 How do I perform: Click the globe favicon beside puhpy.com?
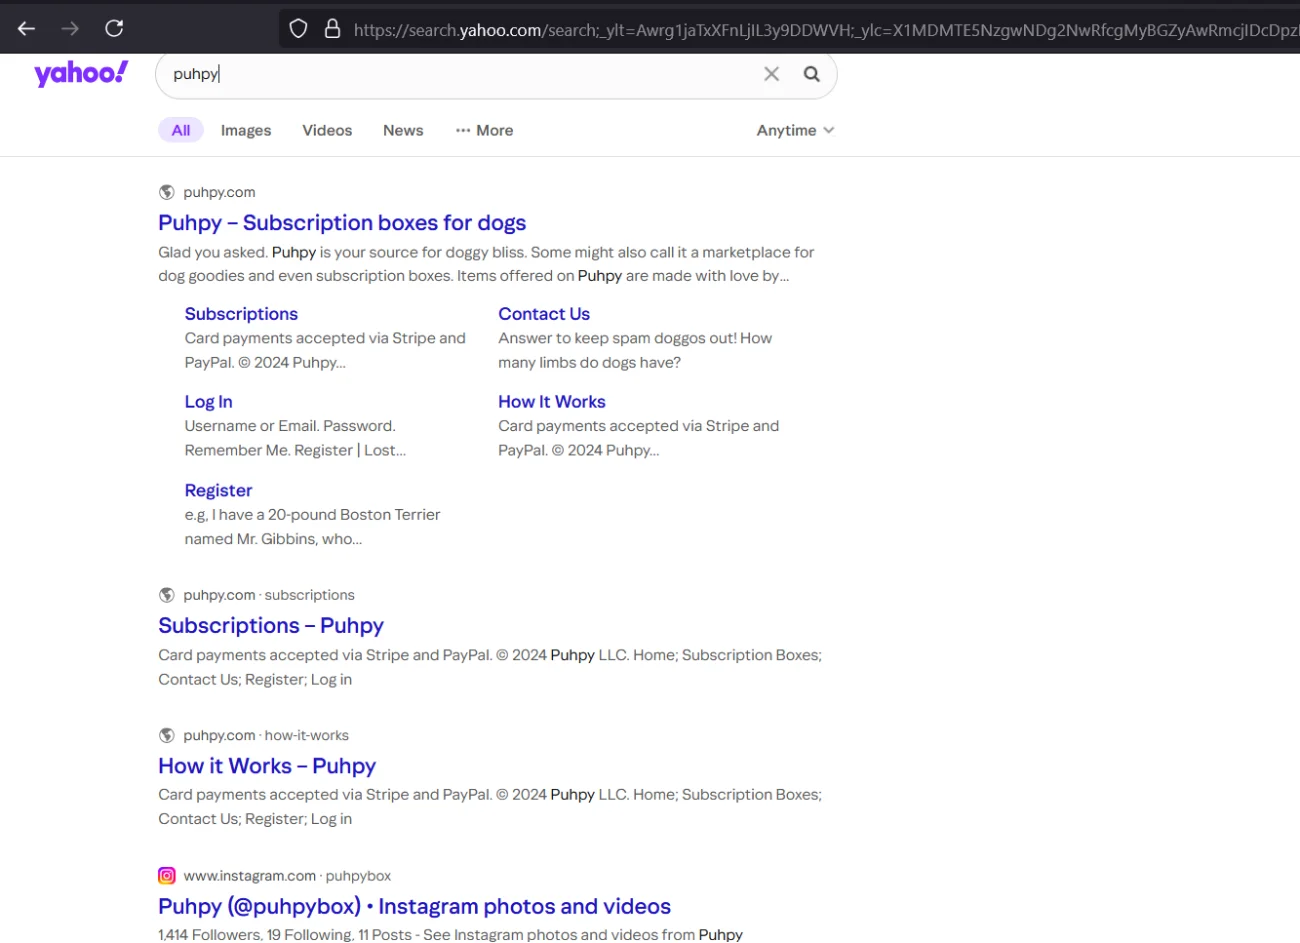(x=167, y=192)
